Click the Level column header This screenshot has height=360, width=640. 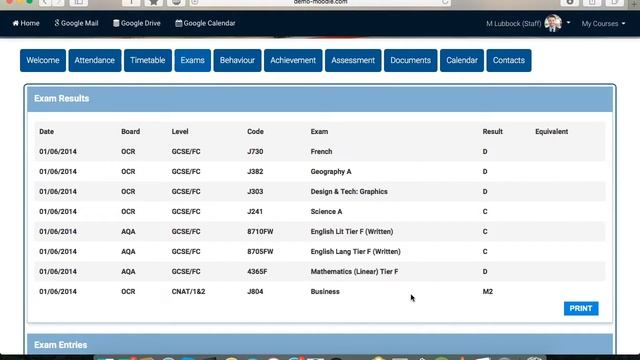coord(180,131)
